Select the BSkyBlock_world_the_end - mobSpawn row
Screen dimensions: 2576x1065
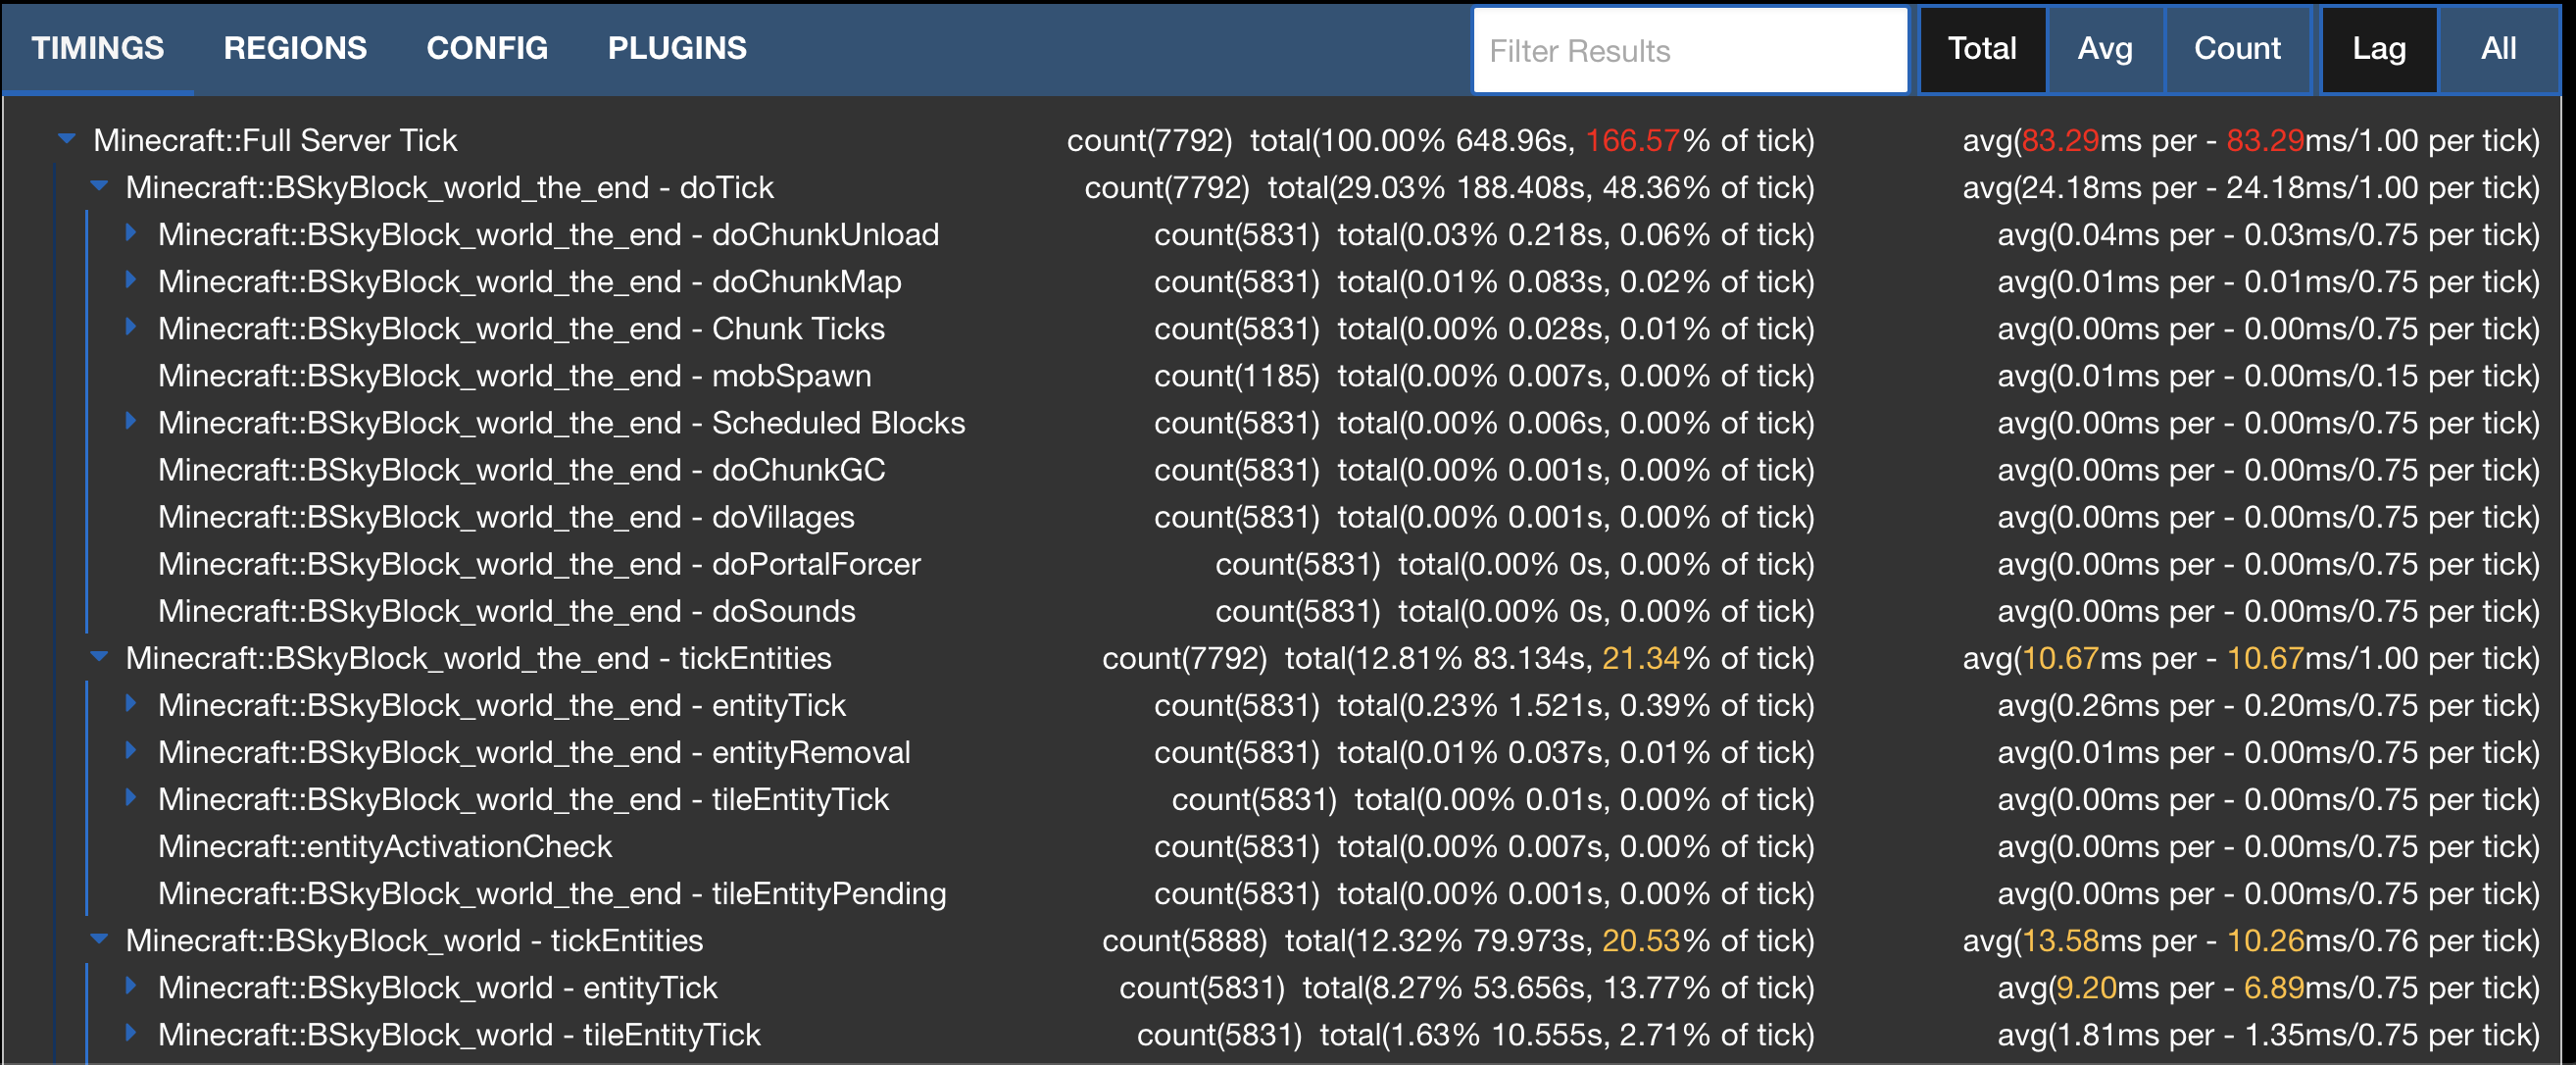click(x=1348, y=376)
